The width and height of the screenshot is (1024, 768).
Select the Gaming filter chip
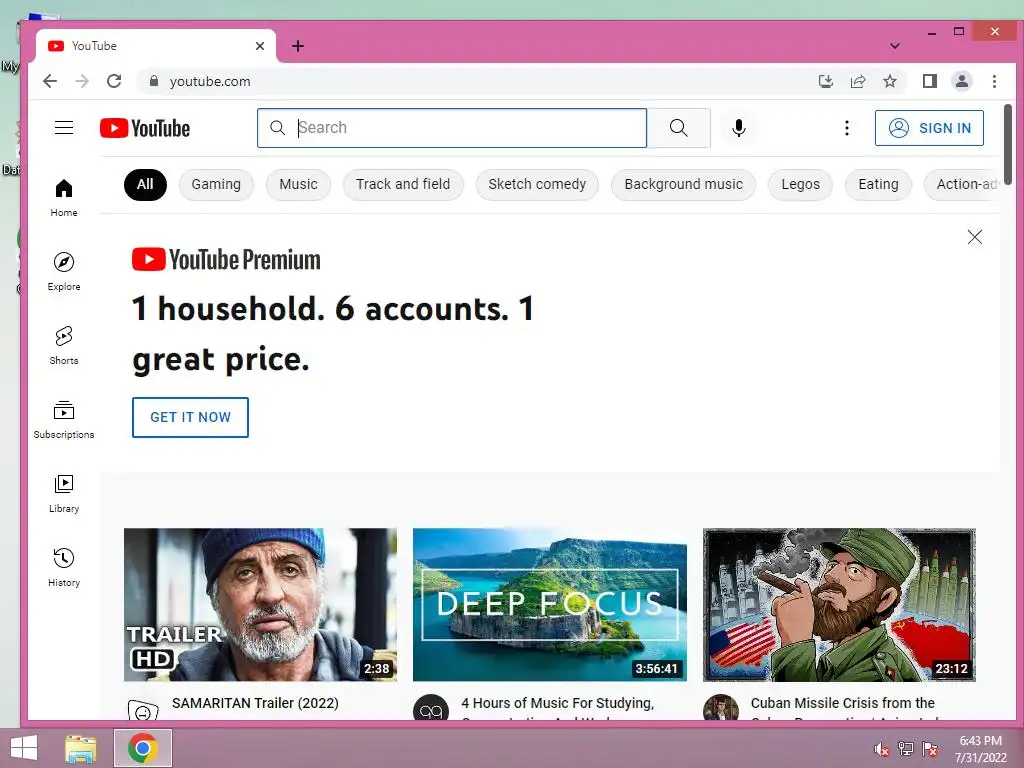click(216, 184)
